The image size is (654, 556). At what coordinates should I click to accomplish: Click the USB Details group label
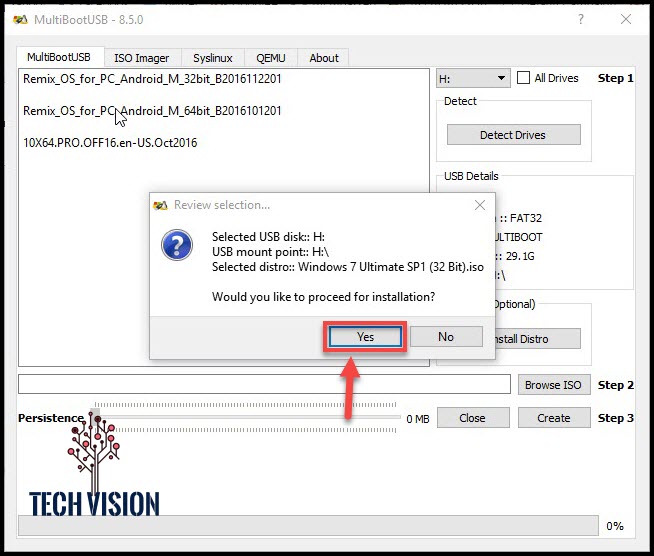(471, 176)
